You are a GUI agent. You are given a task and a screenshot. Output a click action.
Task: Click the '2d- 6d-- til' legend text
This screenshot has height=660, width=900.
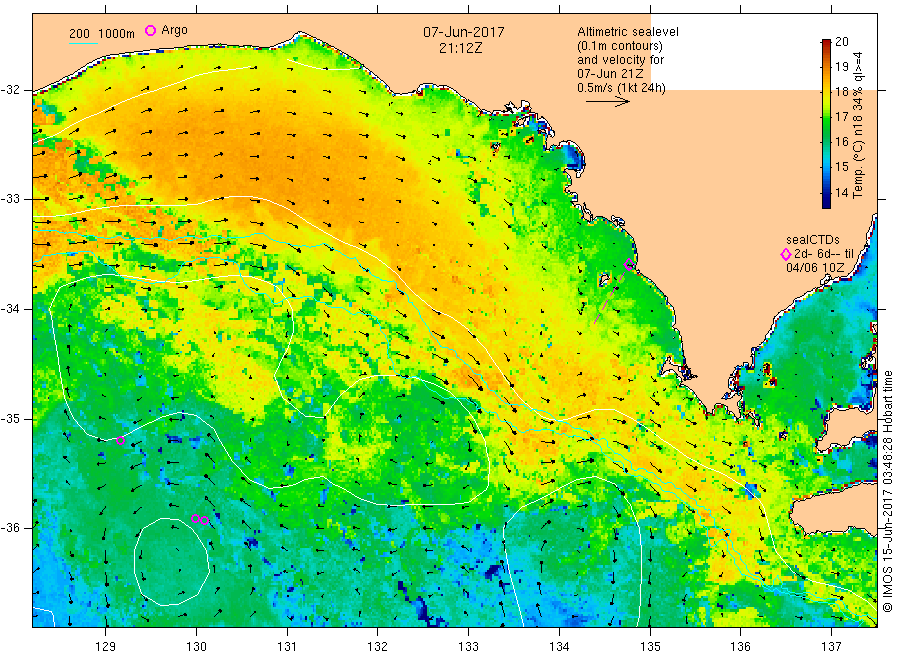point(824,254)
